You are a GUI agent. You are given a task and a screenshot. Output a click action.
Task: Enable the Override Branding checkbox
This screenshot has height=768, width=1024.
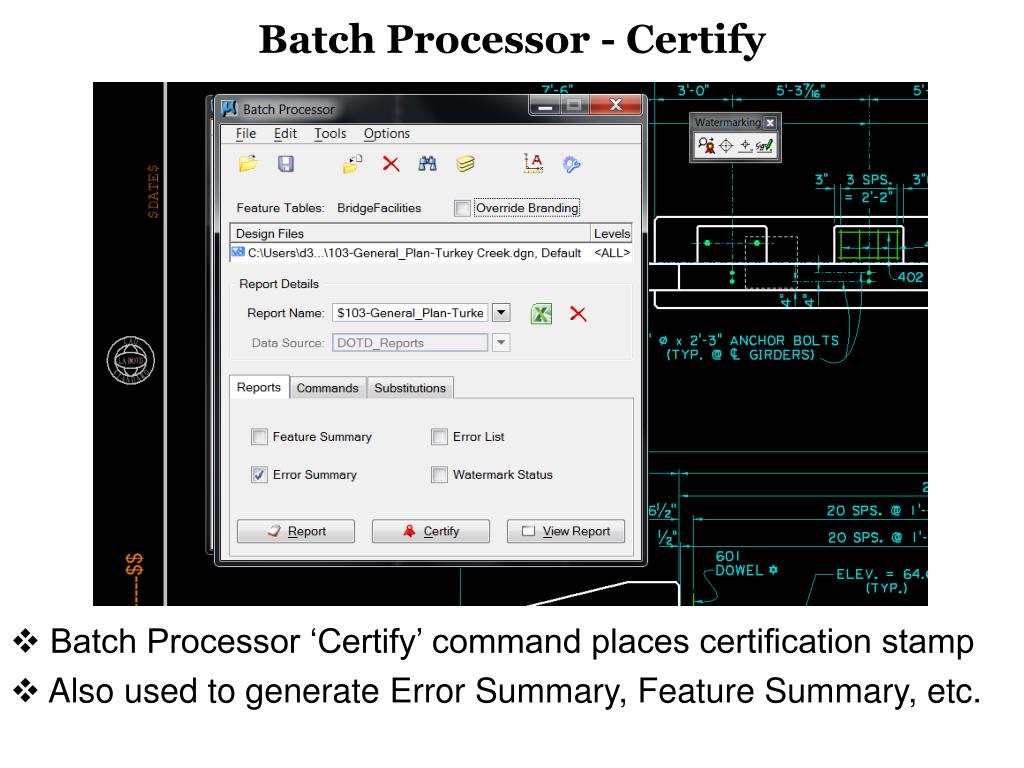pos(462,208)
